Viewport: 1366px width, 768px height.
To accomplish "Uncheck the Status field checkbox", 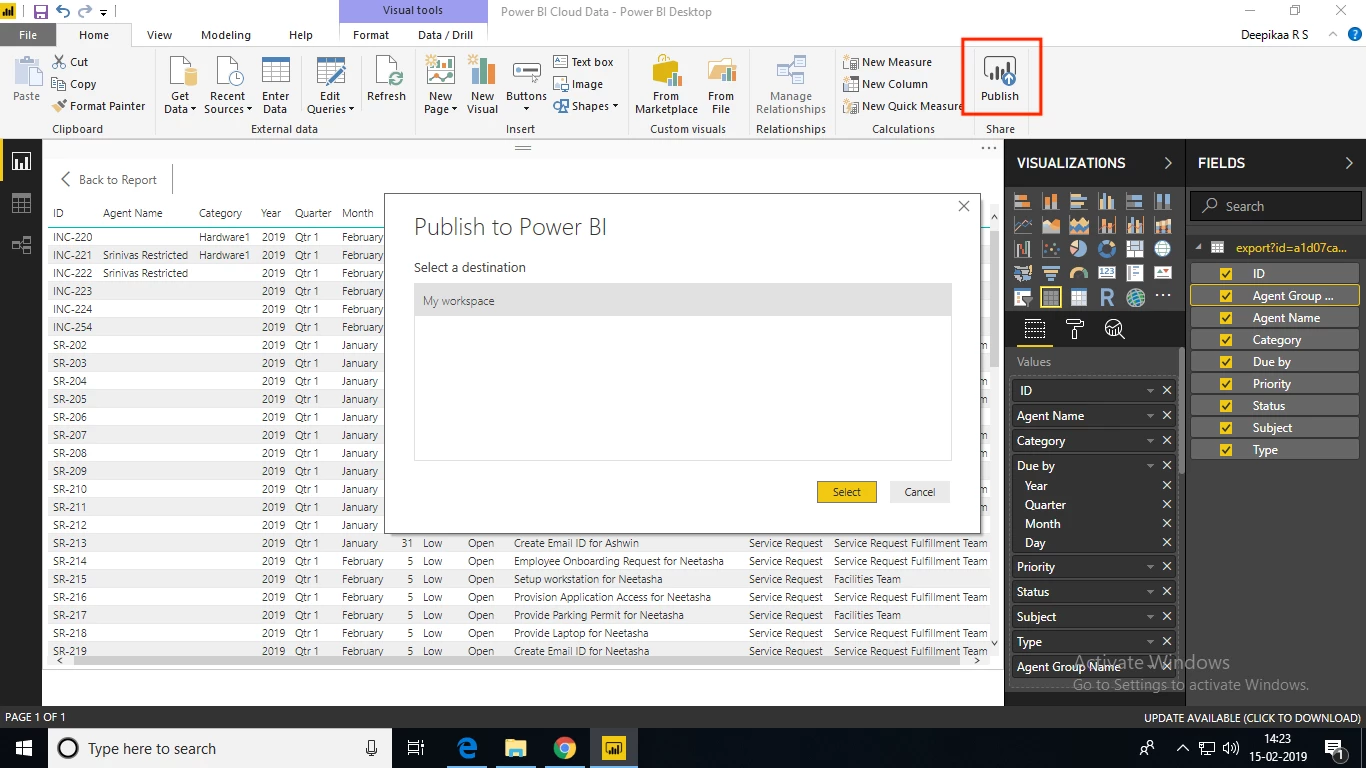I will [x=1226, y=405].
